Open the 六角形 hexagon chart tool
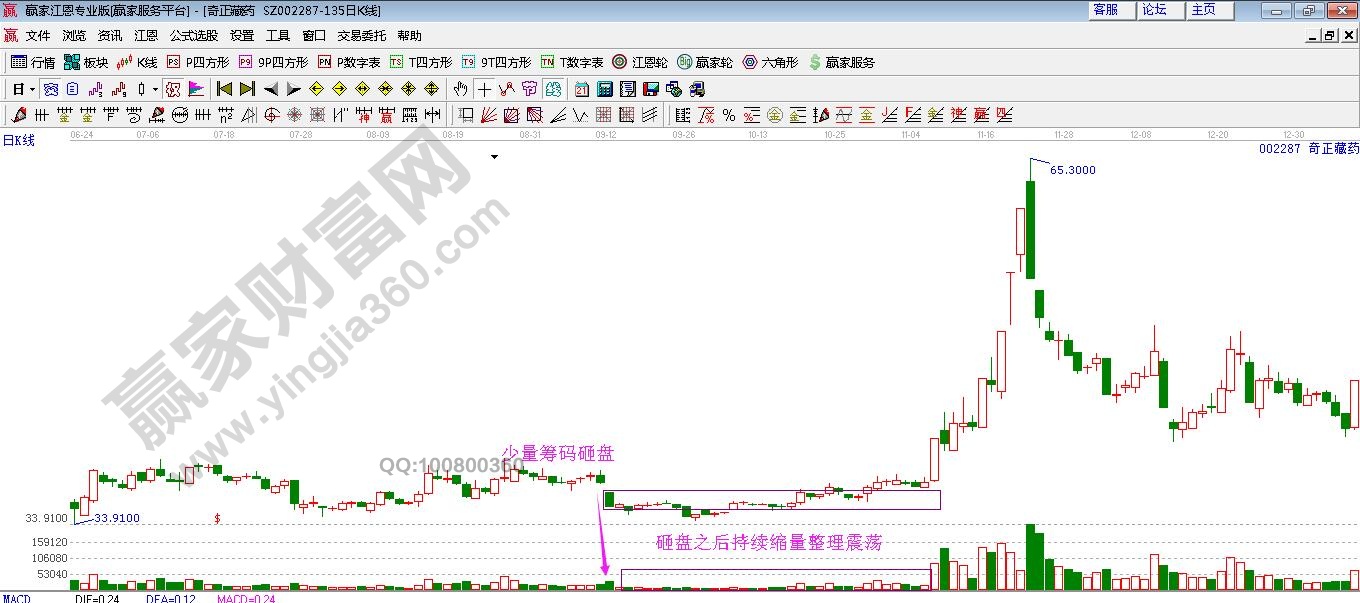Screen dimensions: 1360x603 coord(770,62)
